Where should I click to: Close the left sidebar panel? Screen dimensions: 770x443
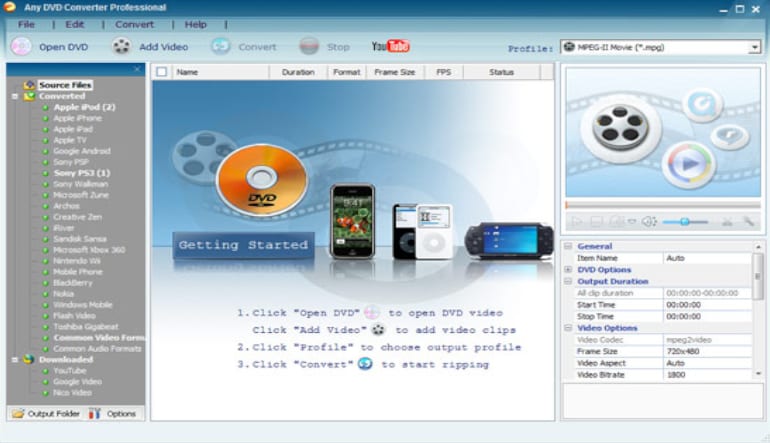coord(137,69)
